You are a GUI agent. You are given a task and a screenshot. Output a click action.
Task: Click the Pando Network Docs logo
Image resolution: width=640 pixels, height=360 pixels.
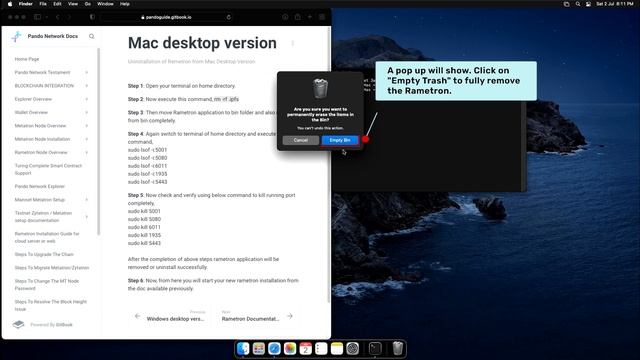click(16, 36)
